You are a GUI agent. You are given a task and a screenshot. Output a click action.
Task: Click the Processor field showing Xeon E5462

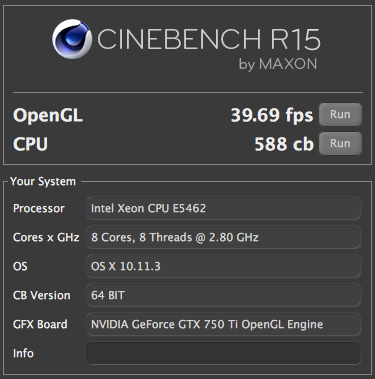coord(223,208)
